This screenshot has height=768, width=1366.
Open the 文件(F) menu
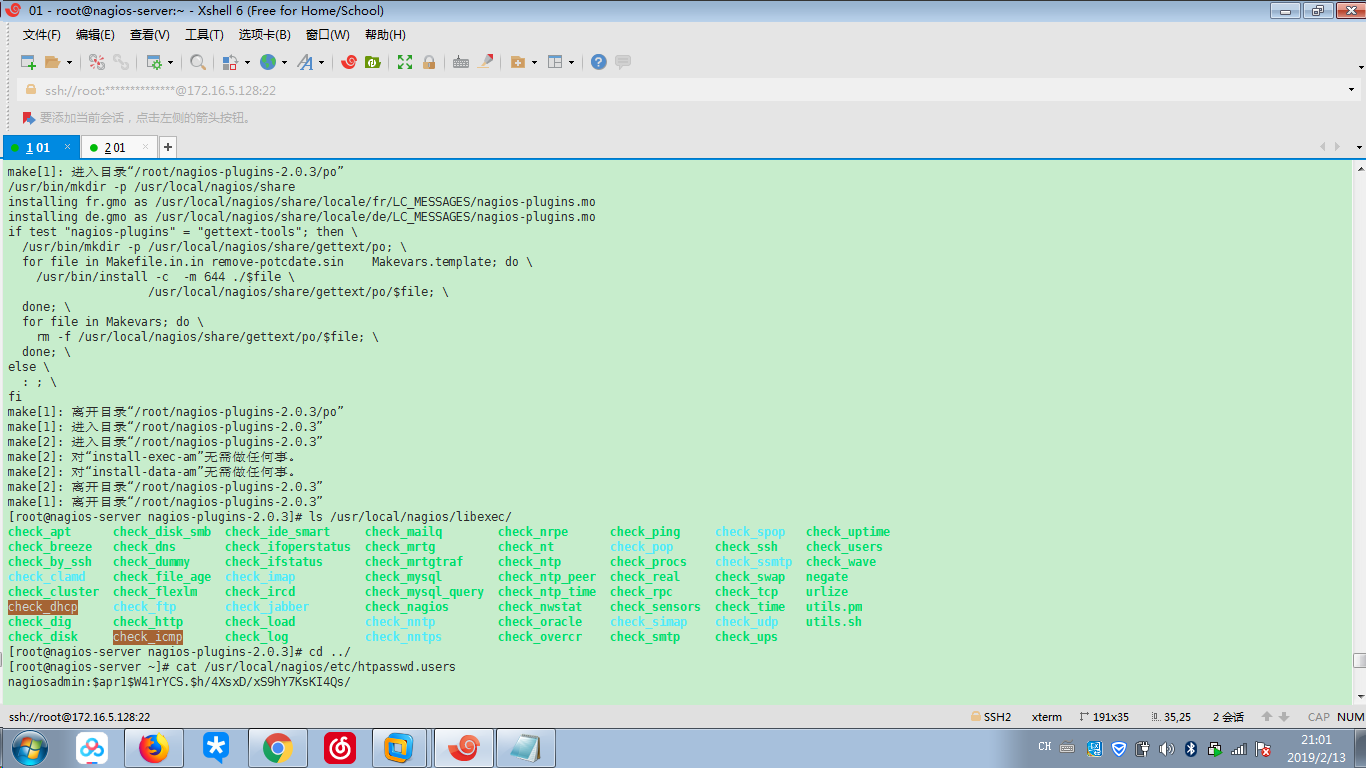pyautogui.click(x=42, y=35)
